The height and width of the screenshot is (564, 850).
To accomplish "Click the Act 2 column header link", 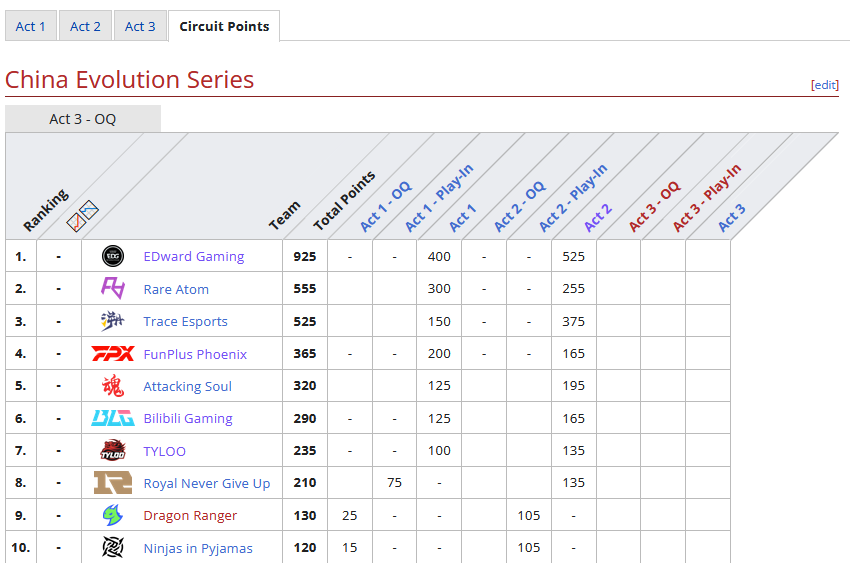I will (598, 217).
